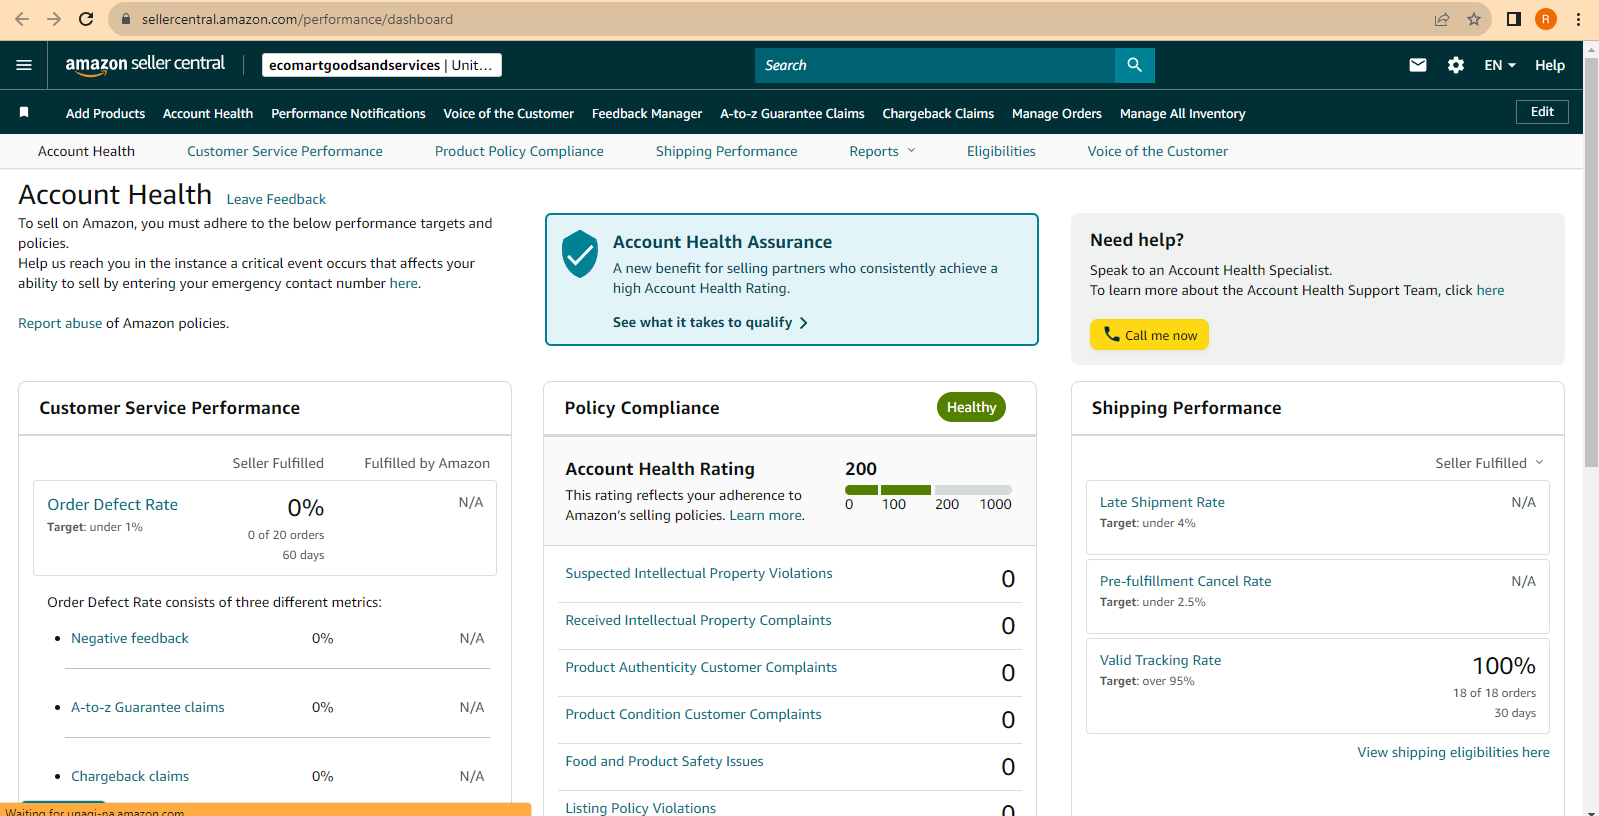This screenshot has width=1599, height=816.
Task: Click the Account Health Rating progress bar
Action: [x=928, y=490]
